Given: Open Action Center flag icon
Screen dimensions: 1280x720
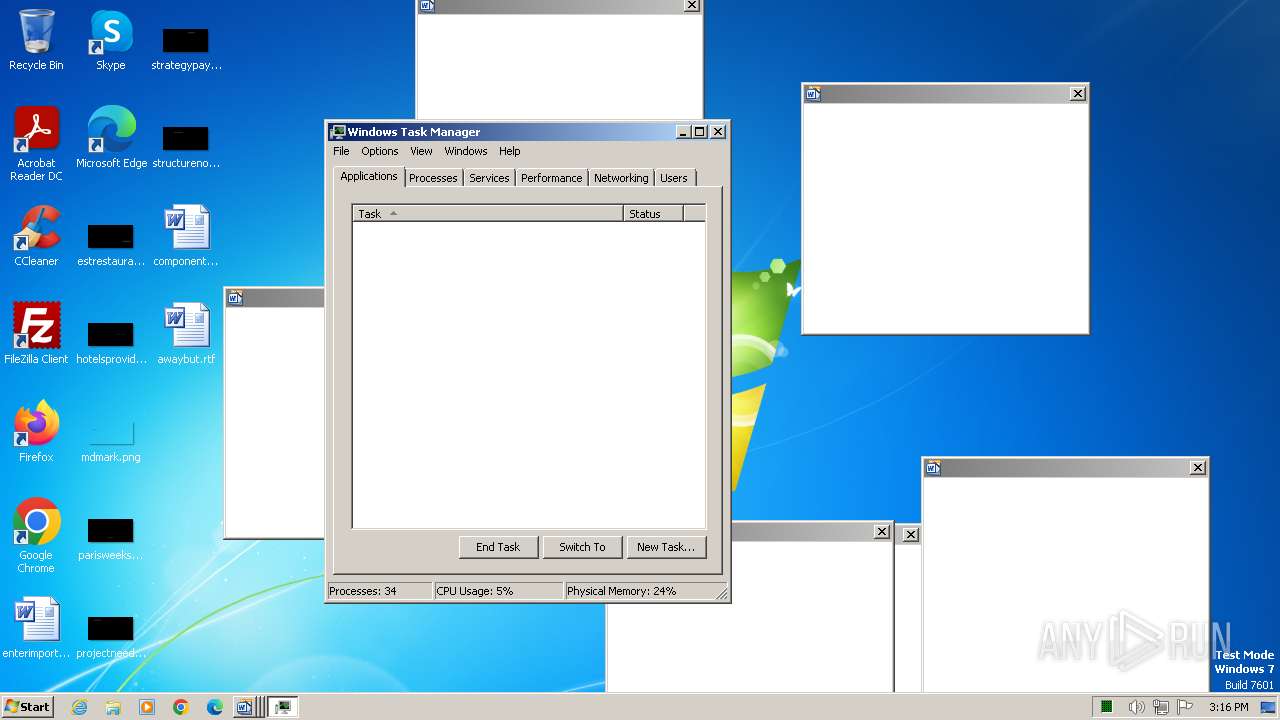Looking at the screenshot, I should pos(1185,707).
